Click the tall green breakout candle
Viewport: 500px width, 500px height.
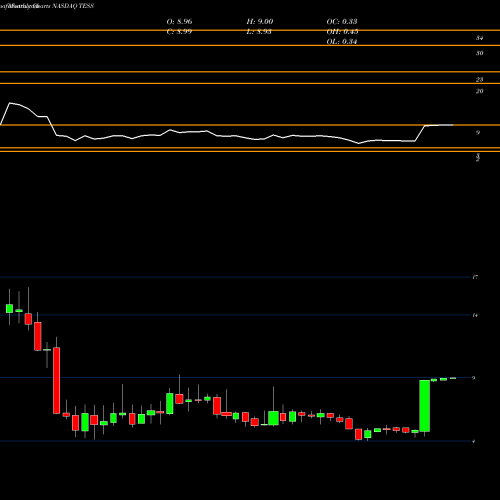coord(424,406)
